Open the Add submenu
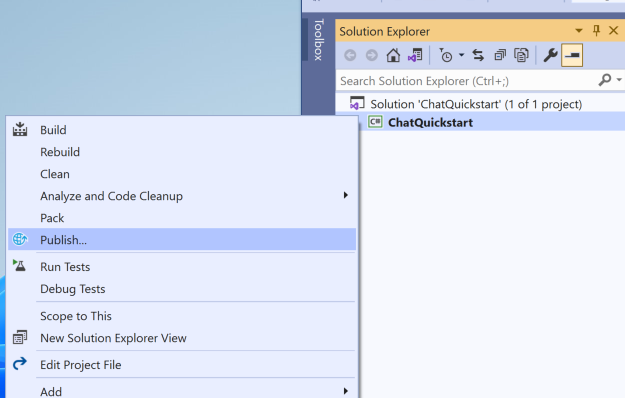 tap(182, 390)
